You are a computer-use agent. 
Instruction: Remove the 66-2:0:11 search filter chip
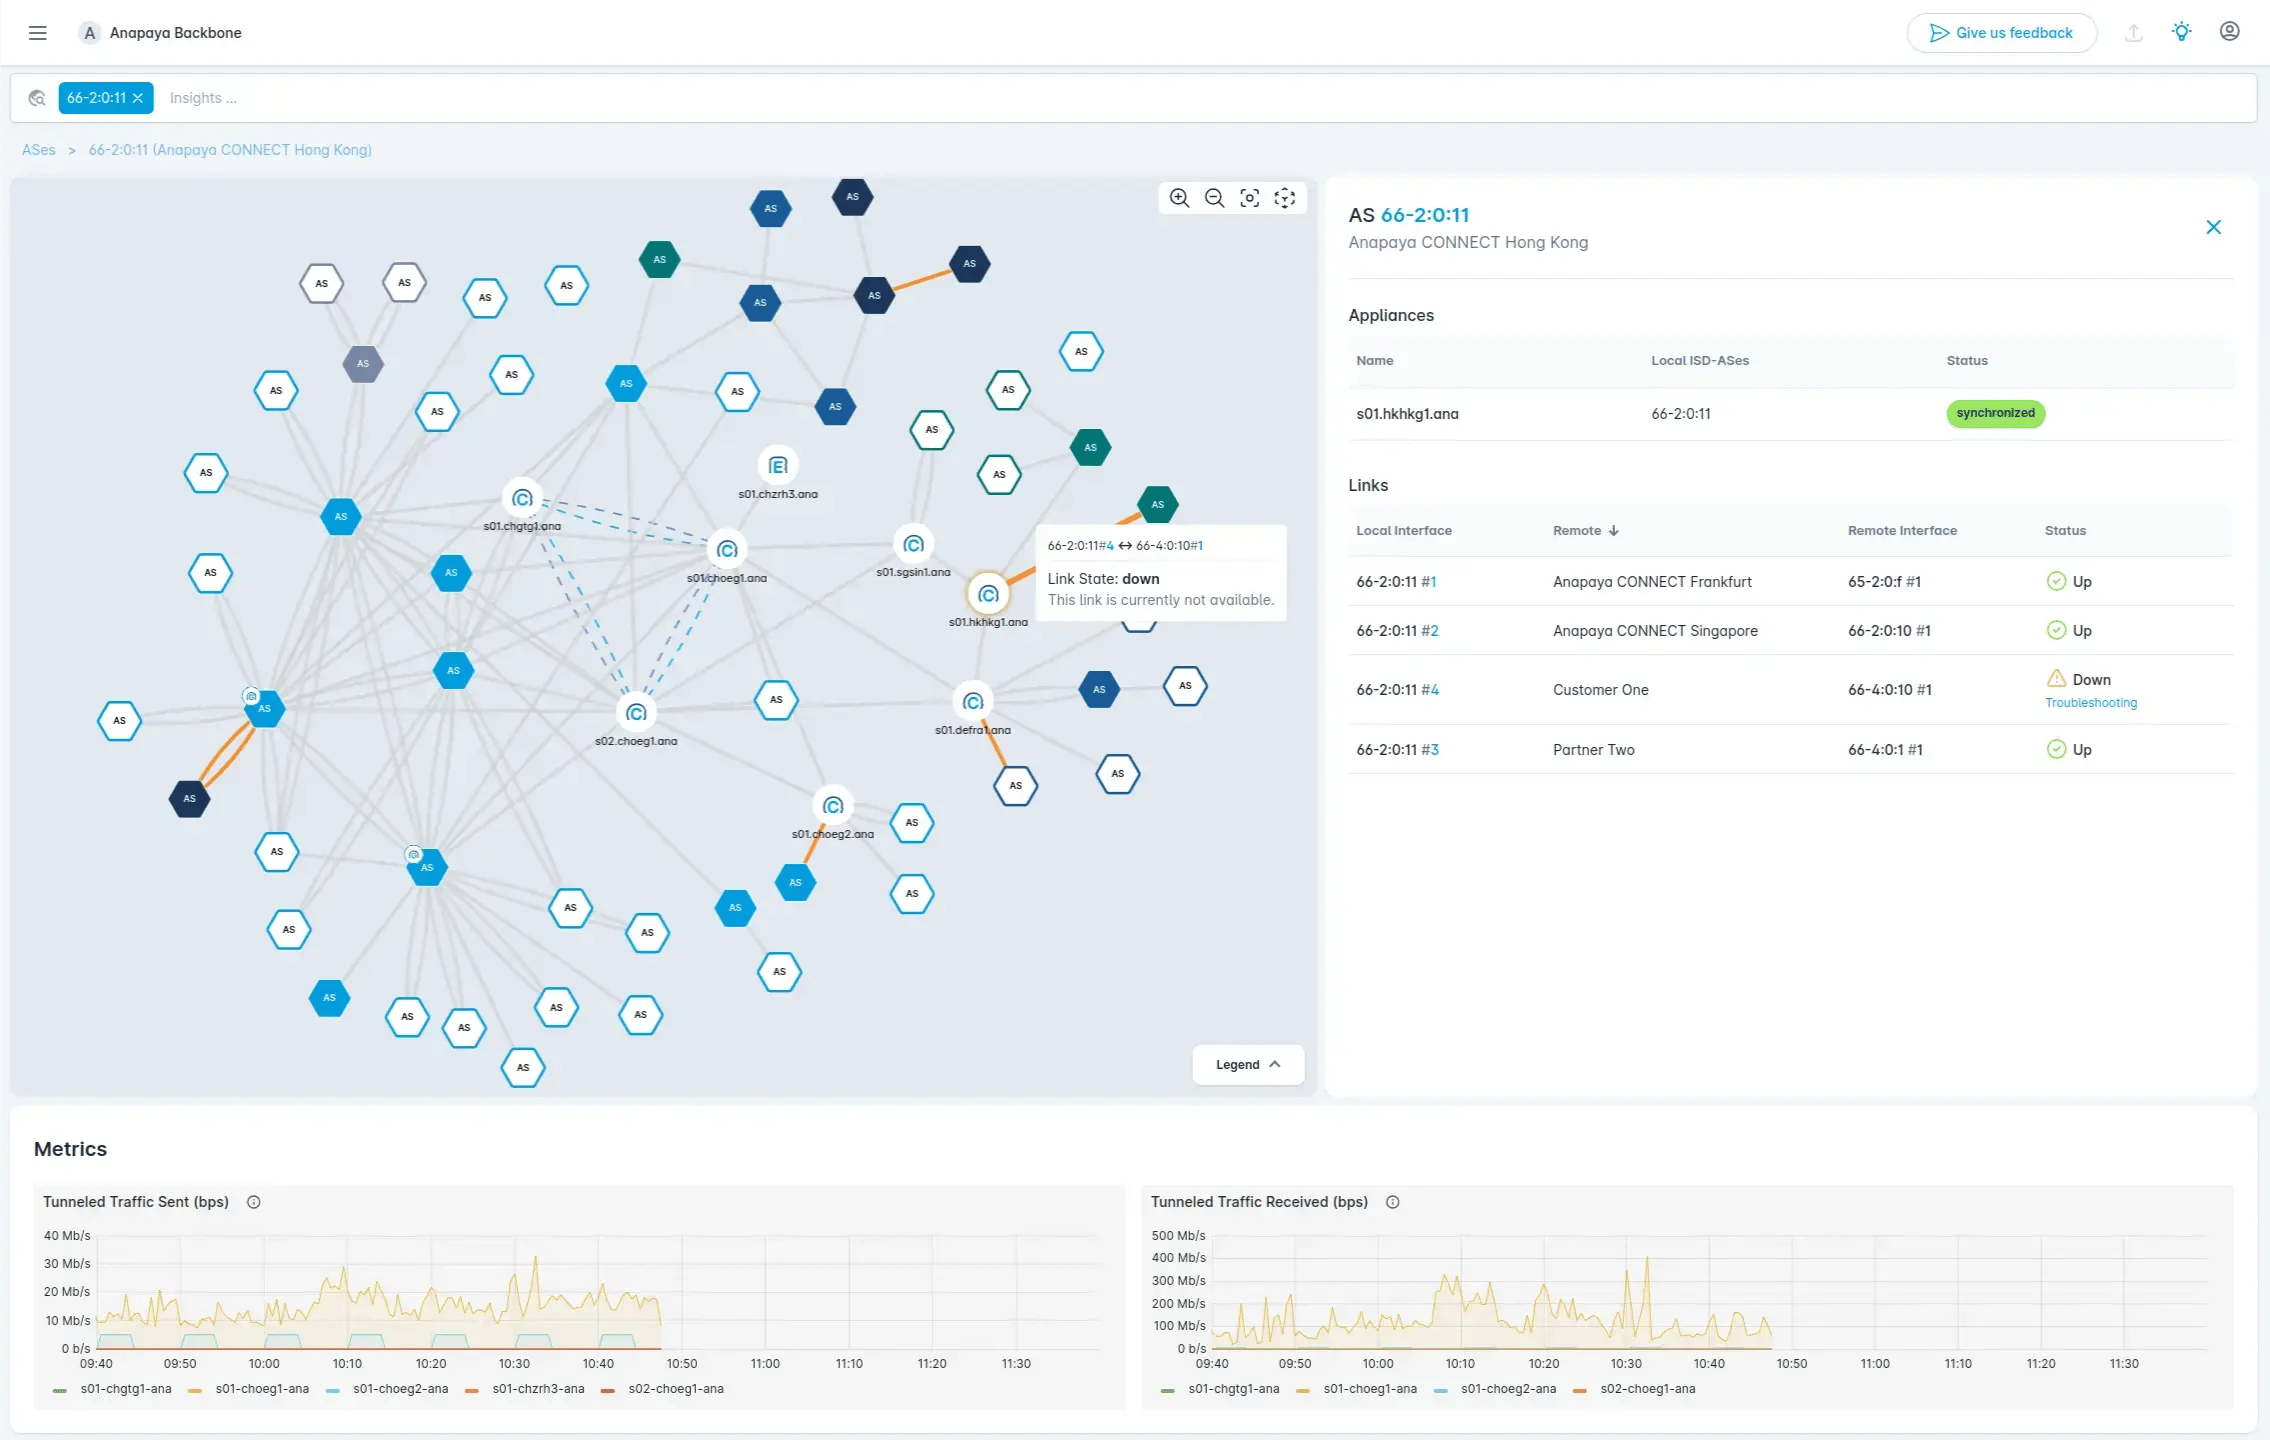[138, 97]
